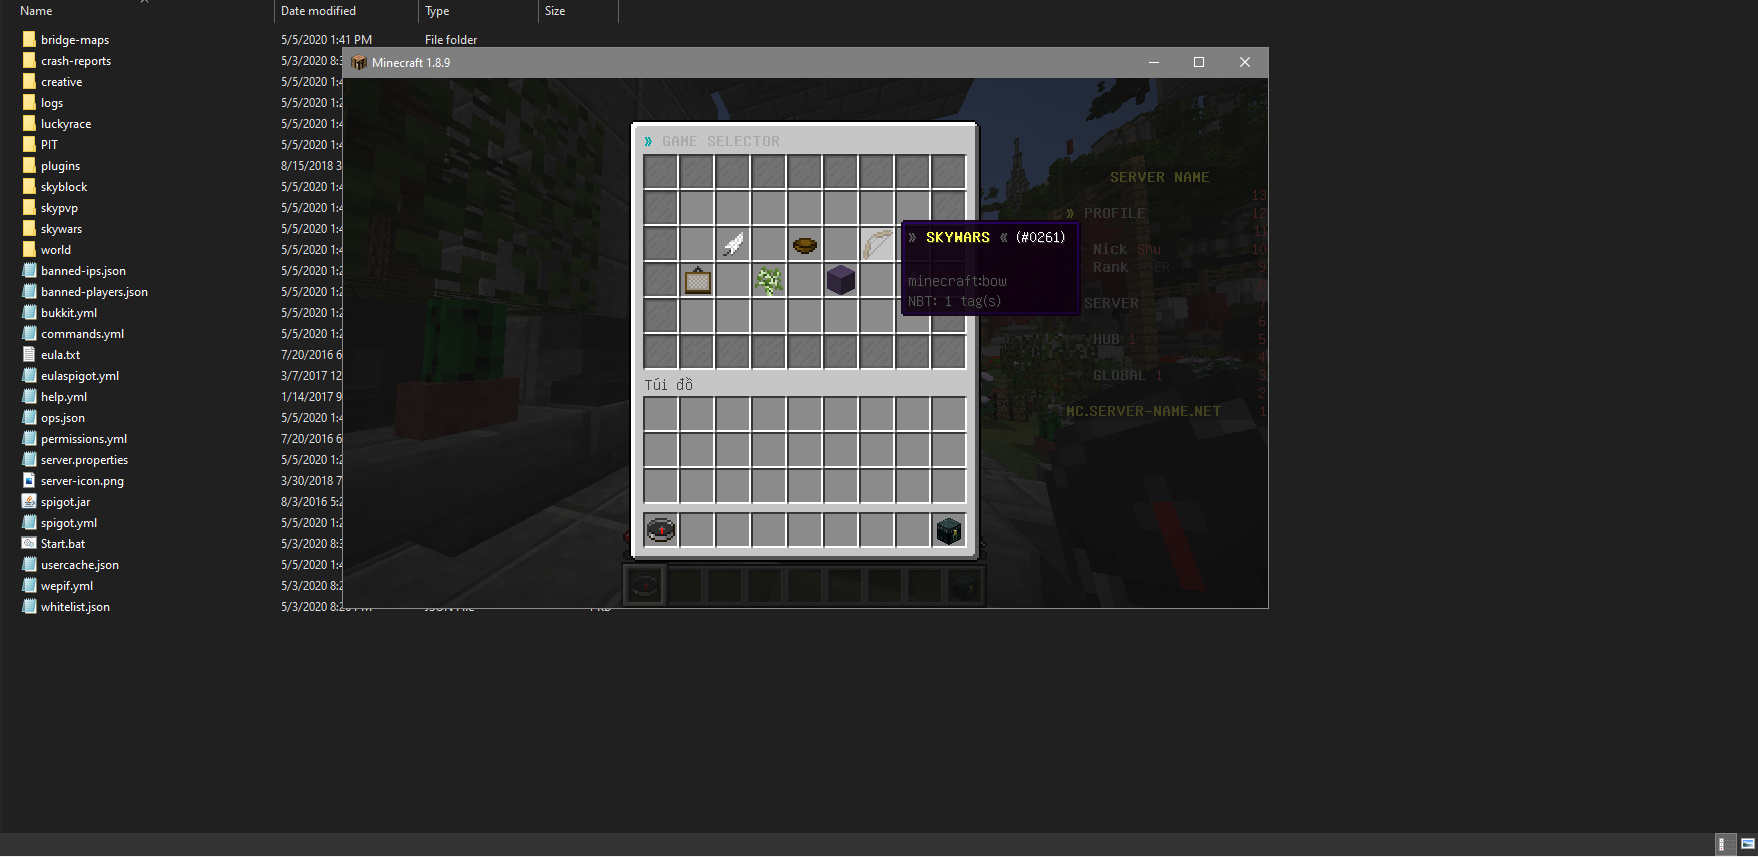The width and height of the screenshot is (1758, 857).
Task: Click the server-icon.png image file icon
Action: click(29, 481)
